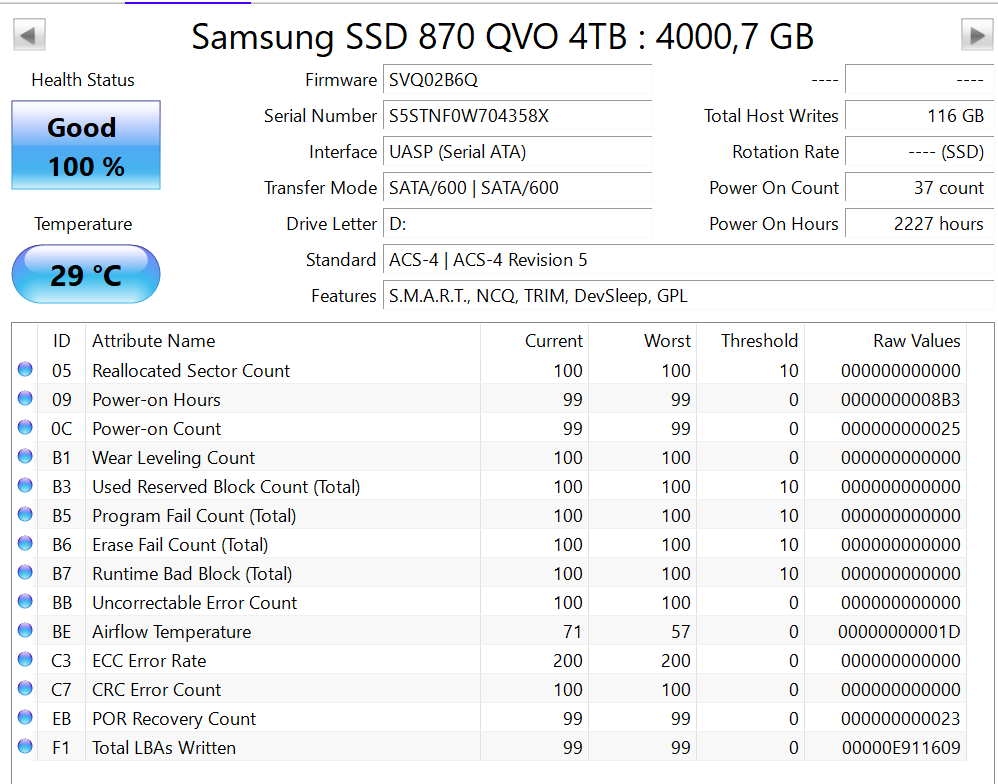Viewport: 998px width, 784px height.
Task: Click the Current column header
Action: click(x=535, y=341)
